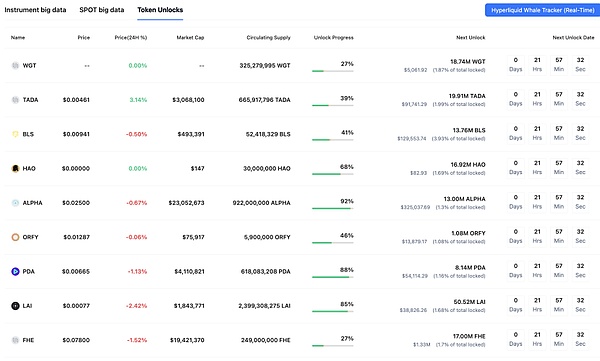Sort by Market Cap column header

pos(190,38)
